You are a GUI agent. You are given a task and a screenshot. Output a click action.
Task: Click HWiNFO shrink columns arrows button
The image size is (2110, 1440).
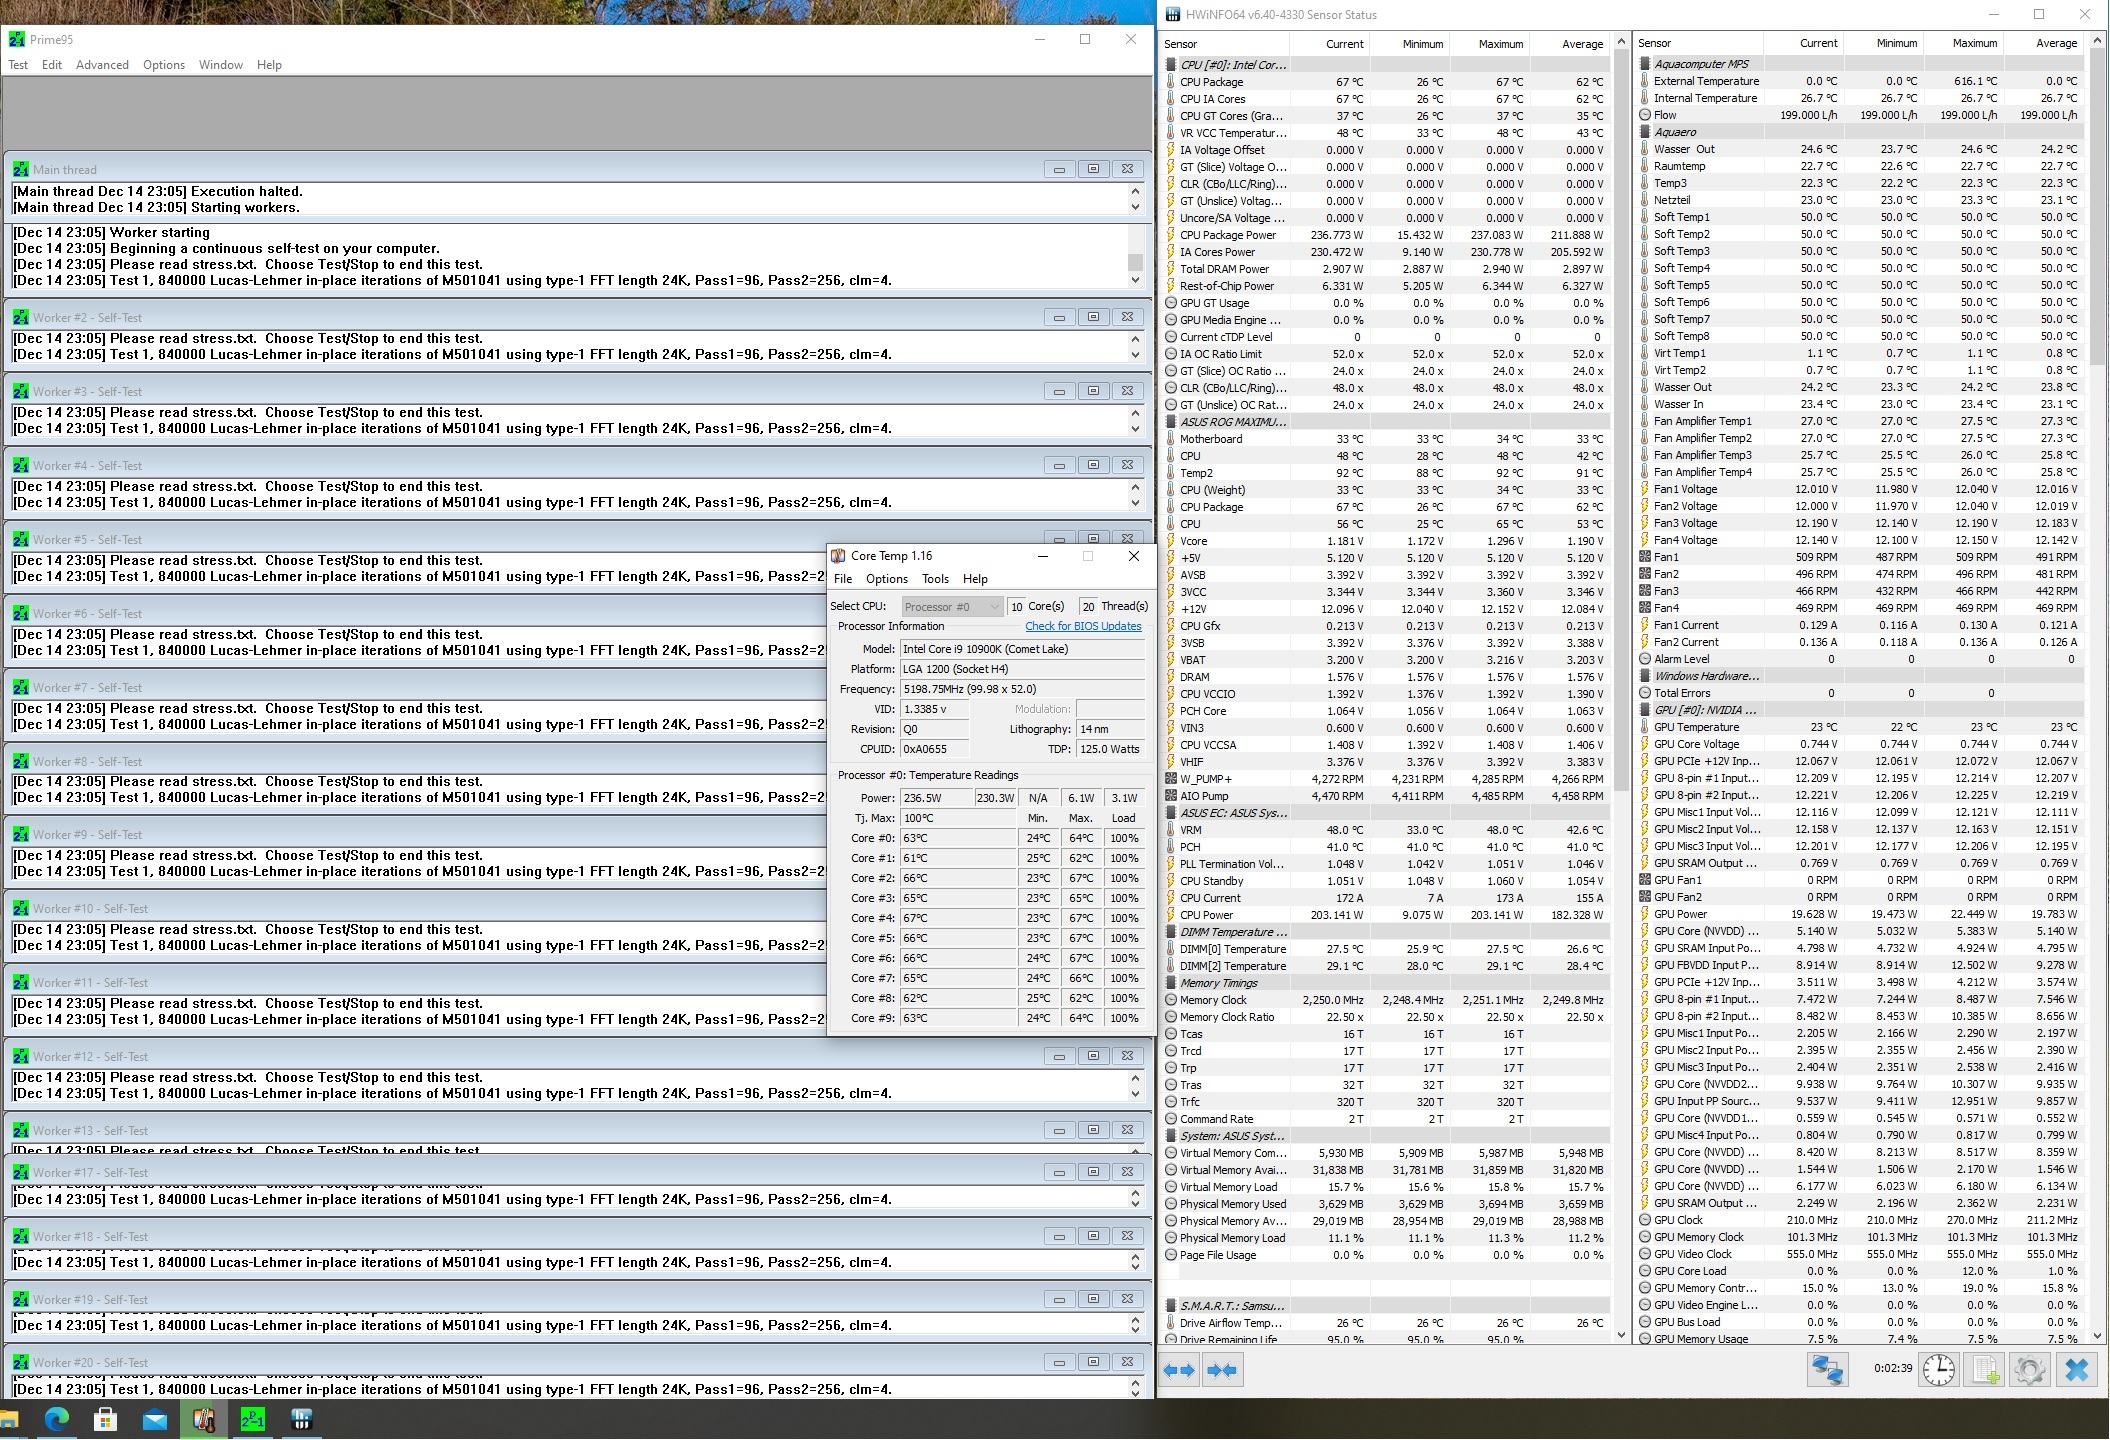pyautogui.click(x=1222, y=1370)
